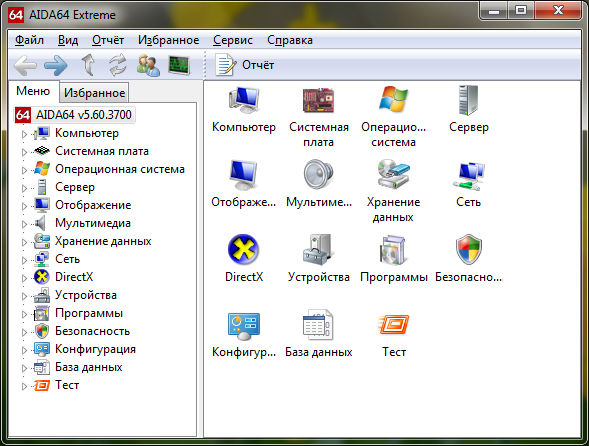Select Операционная система in the tree

[x=120, y=169]
